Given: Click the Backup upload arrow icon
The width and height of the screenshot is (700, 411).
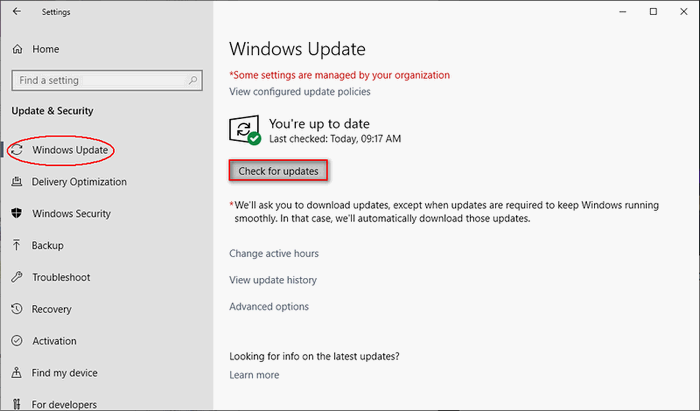Looking at the screenshot, I should coord(17,245).
